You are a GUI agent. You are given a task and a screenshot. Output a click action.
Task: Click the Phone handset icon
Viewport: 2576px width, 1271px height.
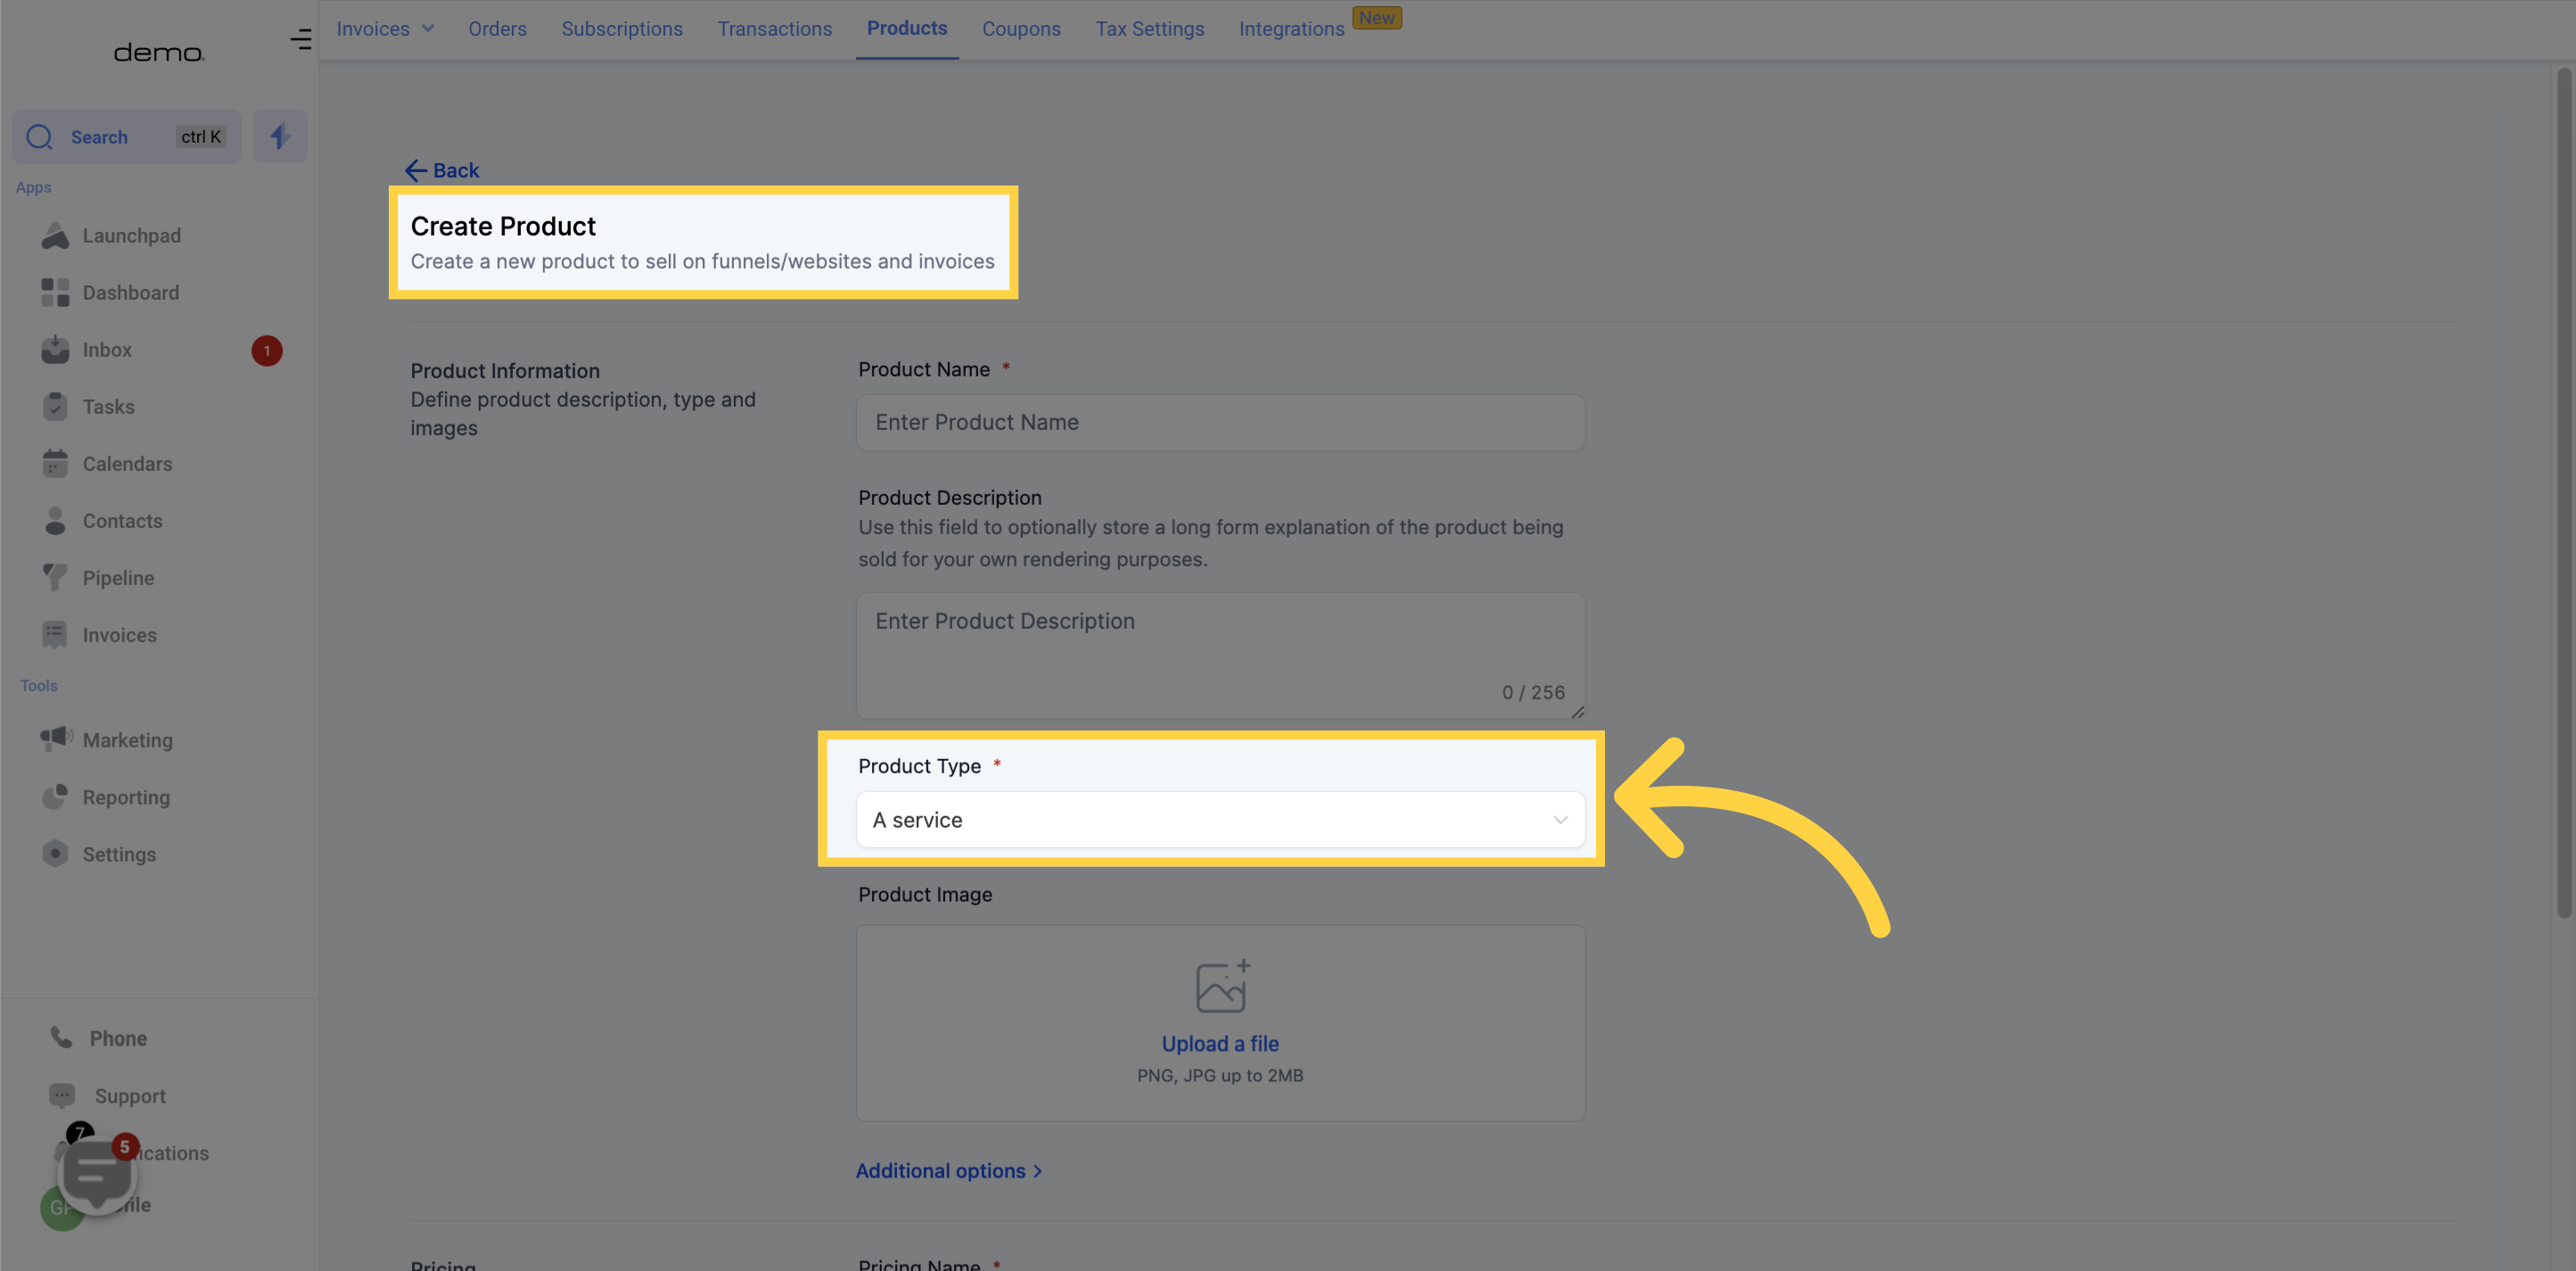(x=61, y=1038)
